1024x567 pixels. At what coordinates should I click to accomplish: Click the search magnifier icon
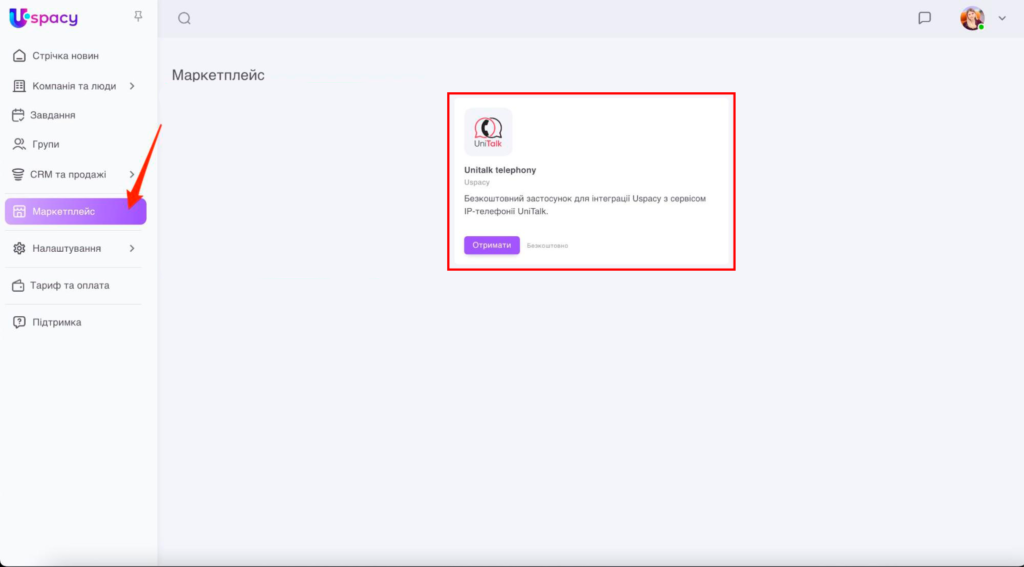[184, 18]
